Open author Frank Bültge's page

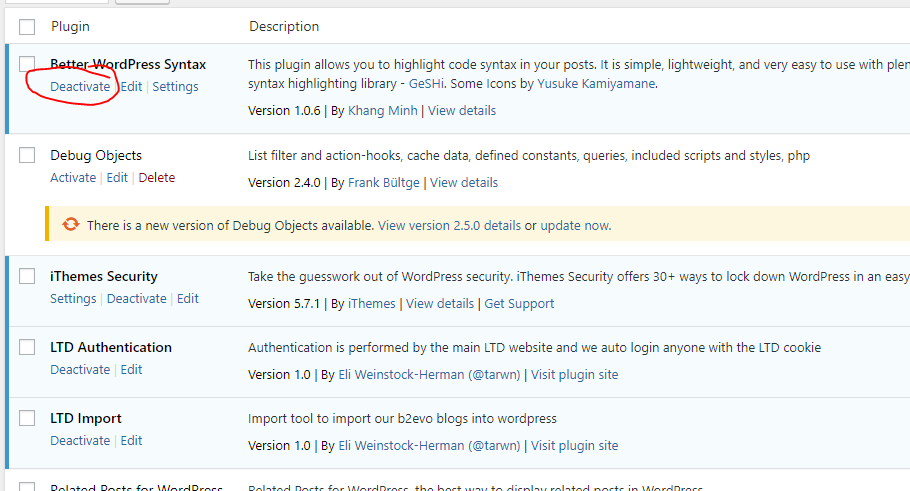click(384, 183)
